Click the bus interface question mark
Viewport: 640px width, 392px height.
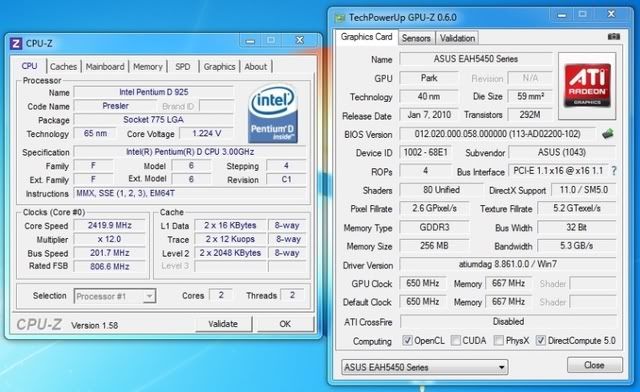pos(613,171)
